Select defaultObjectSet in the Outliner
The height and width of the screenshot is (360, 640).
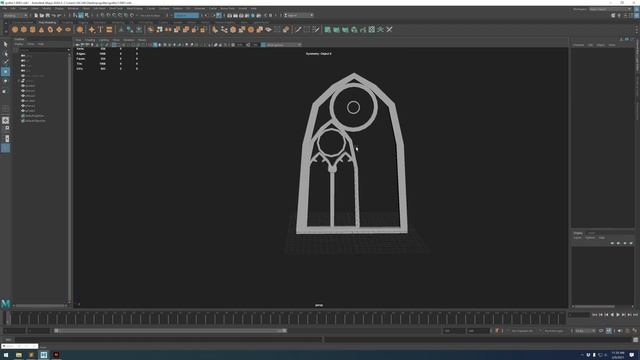tap(36, 121)
